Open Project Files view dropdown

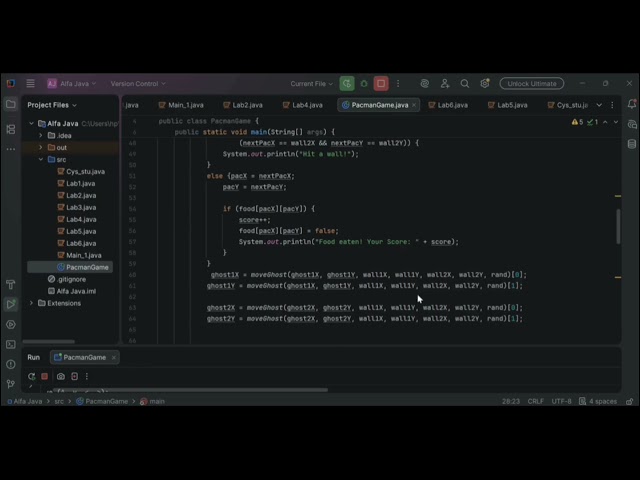[x=52, y=105]
